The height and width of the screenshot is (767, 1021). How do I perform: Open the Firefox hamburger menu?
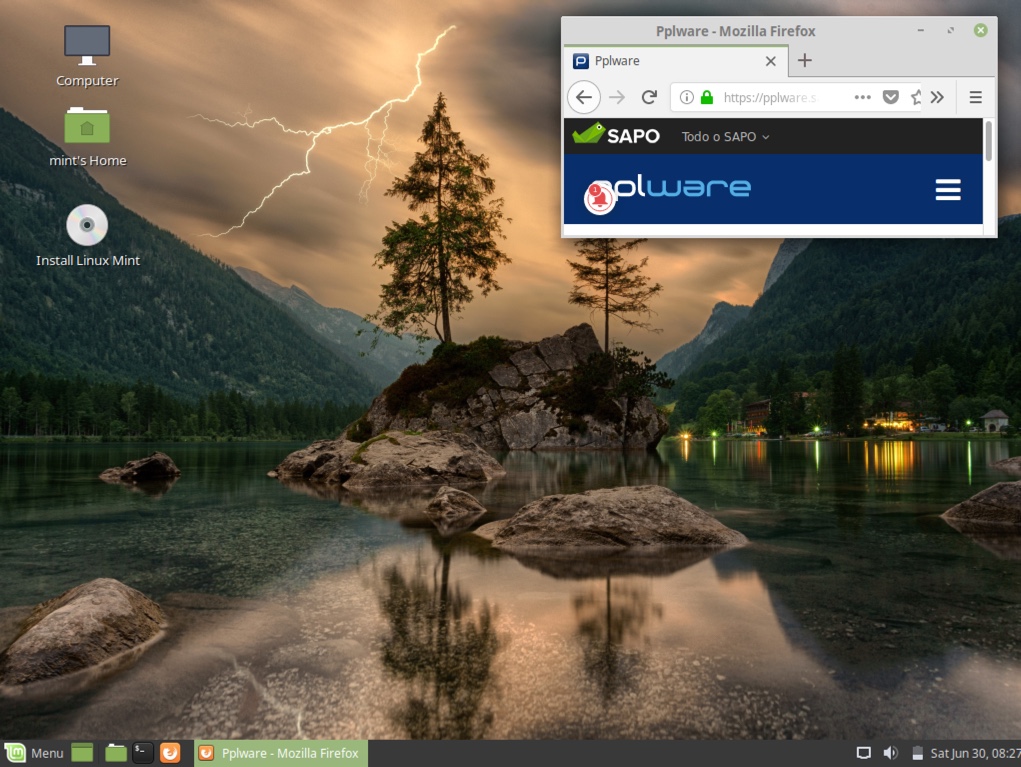pyautogui.click(x=975, y=97)
